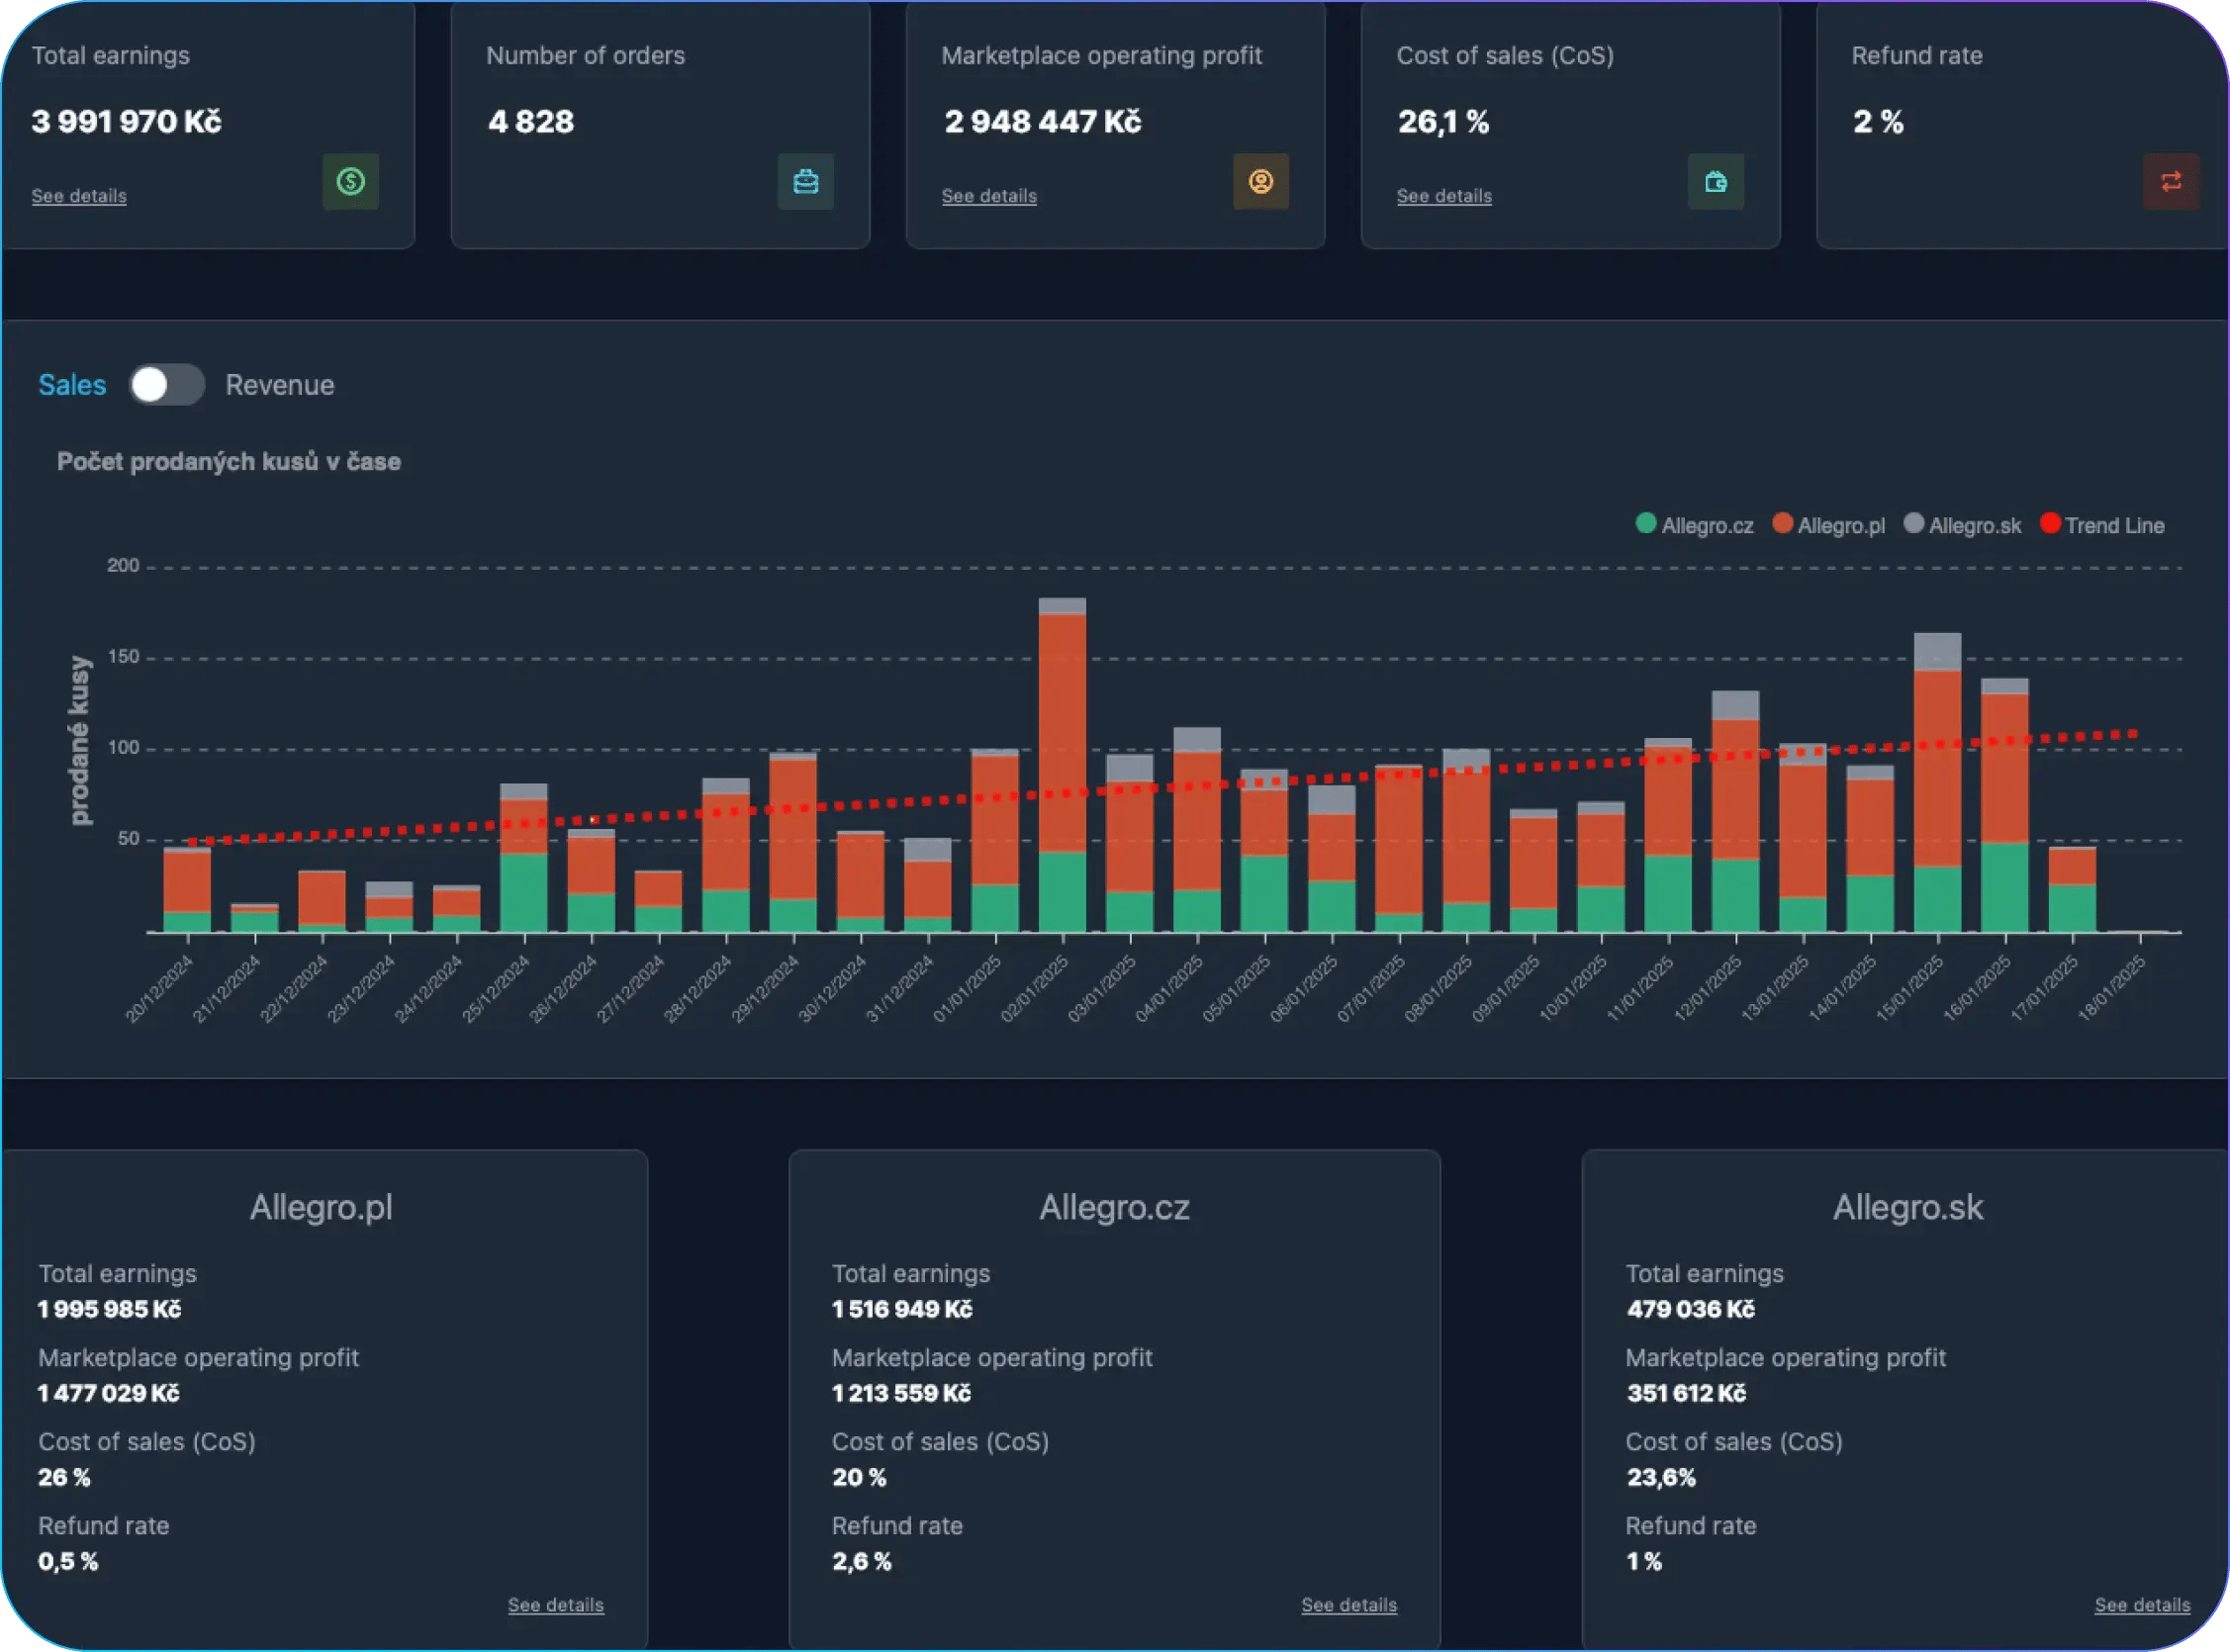Click the tallest bar for 02/01/2025

pyautogui.click(x=1062, y=765)
